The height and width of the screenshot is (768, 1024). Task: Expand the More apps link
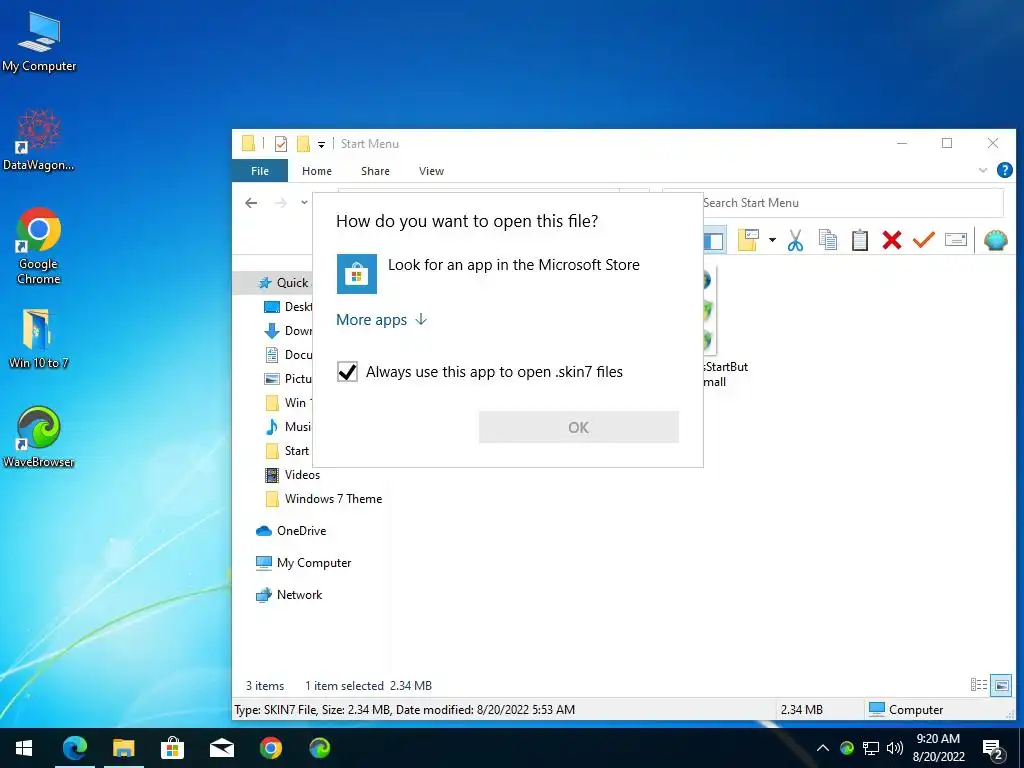[x=381, y=319]
